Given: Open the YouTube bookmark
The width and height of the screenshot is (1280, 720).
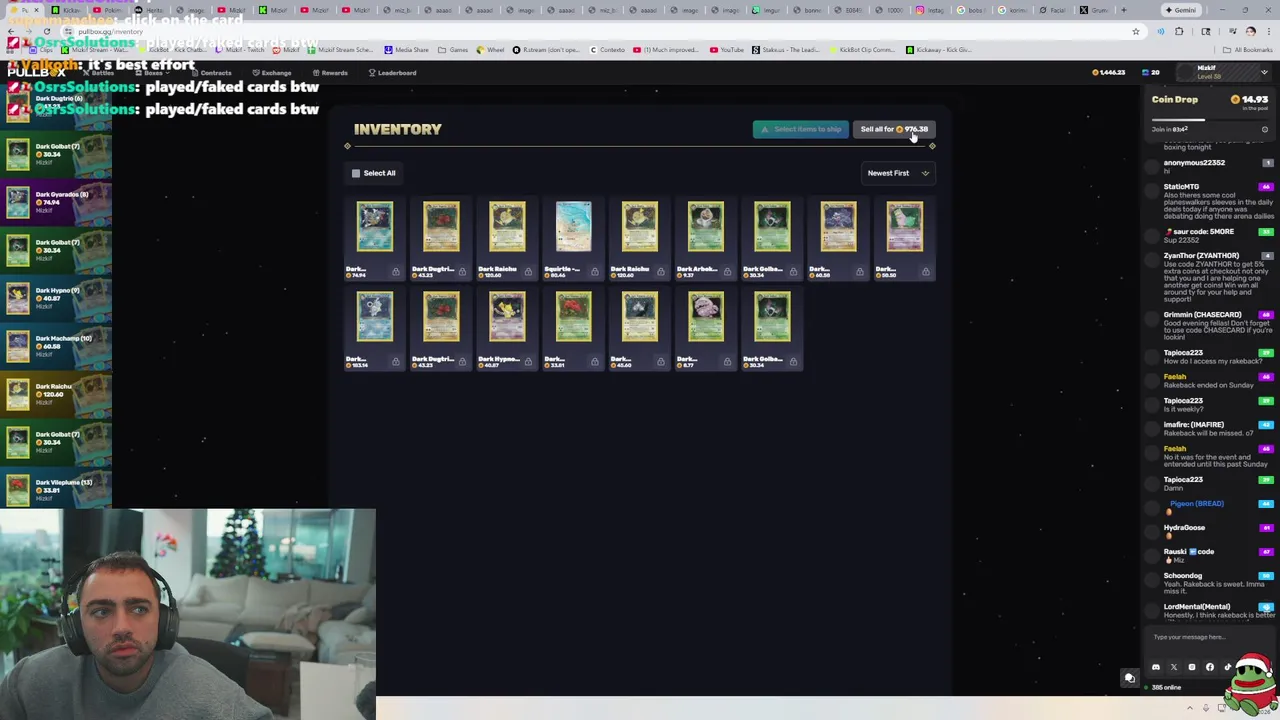Looking at the screenshot, I should coord(727,50).
